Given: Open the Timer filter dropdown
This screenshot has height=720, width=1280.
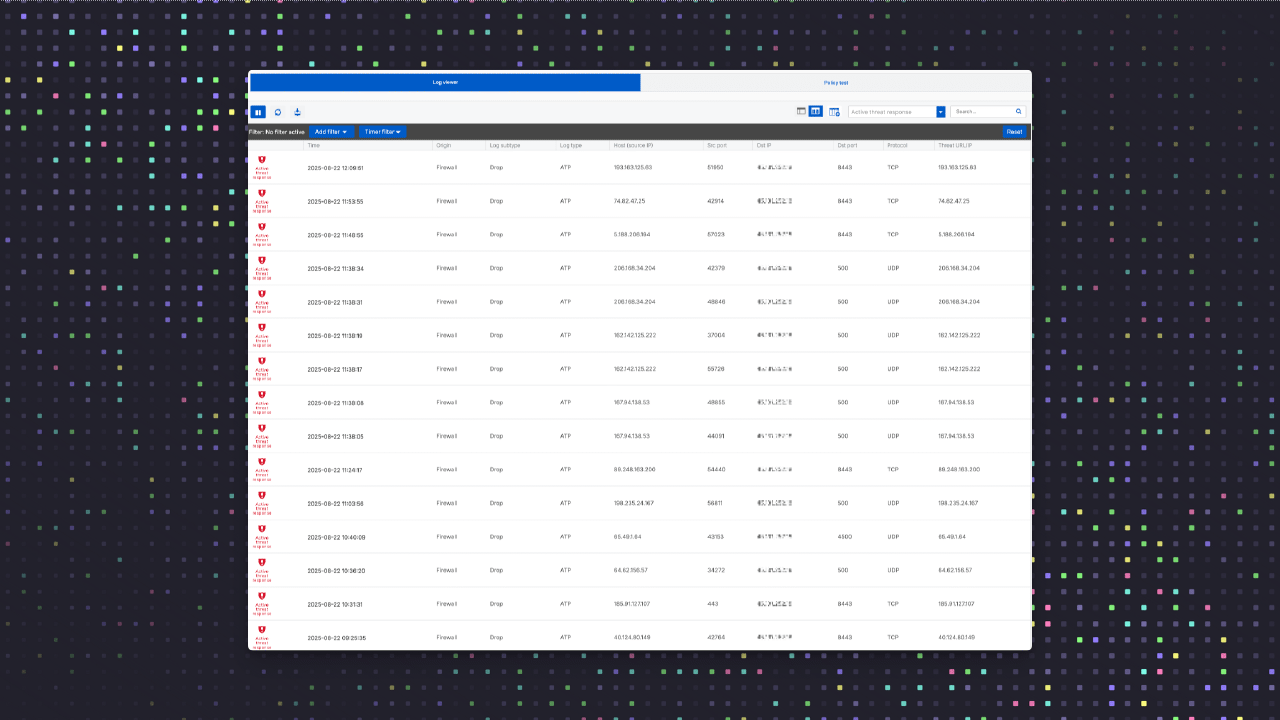Looking at the screenshot, I should (x=383, y=132).
